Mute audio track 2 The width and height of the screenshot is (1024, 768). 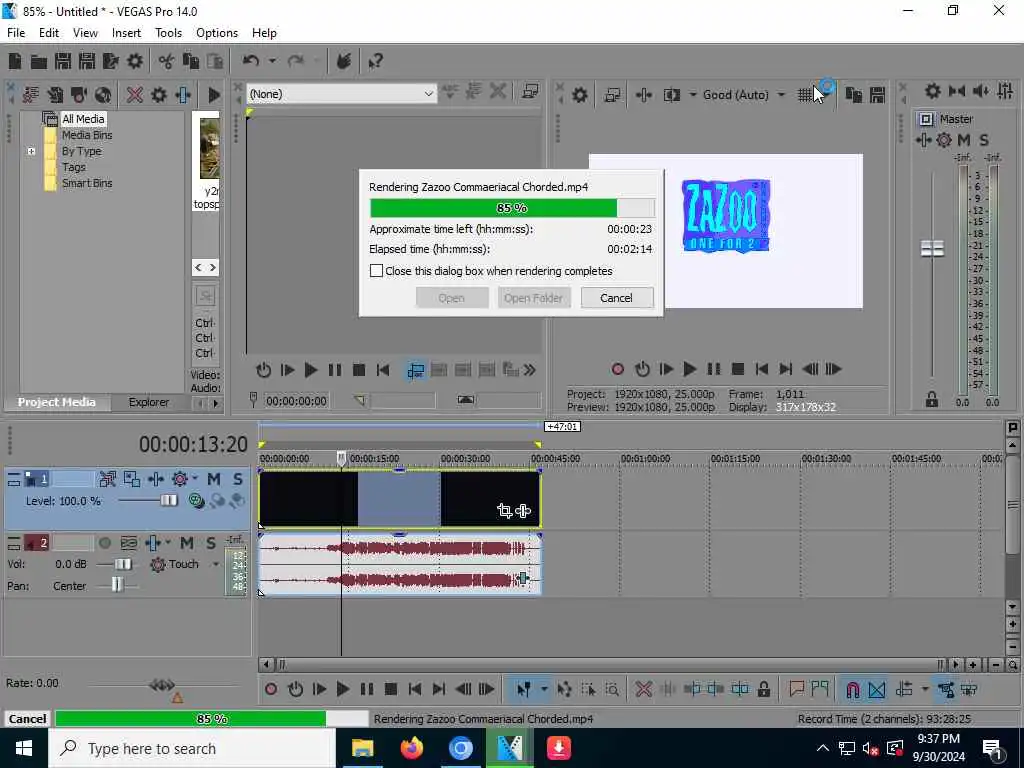tap(187, 543)
